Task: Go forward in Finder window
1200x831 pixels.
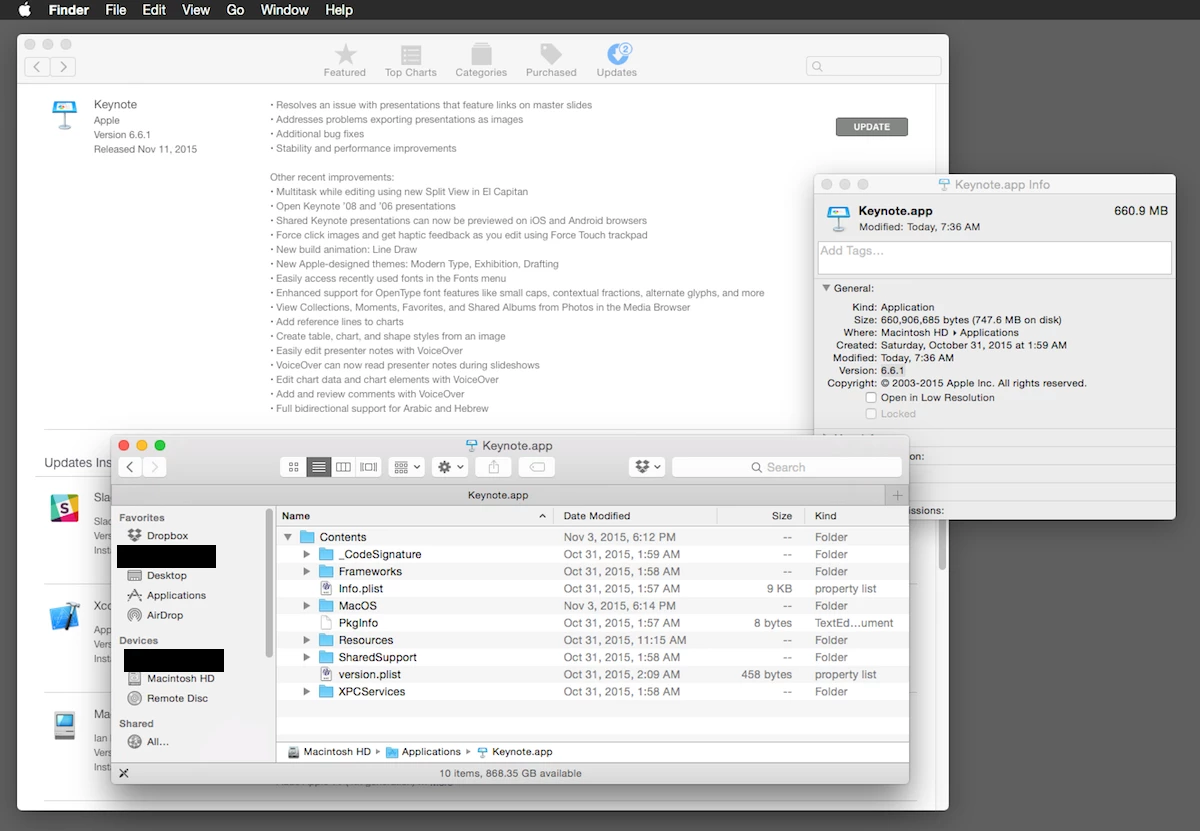Action: coord(154,467)
